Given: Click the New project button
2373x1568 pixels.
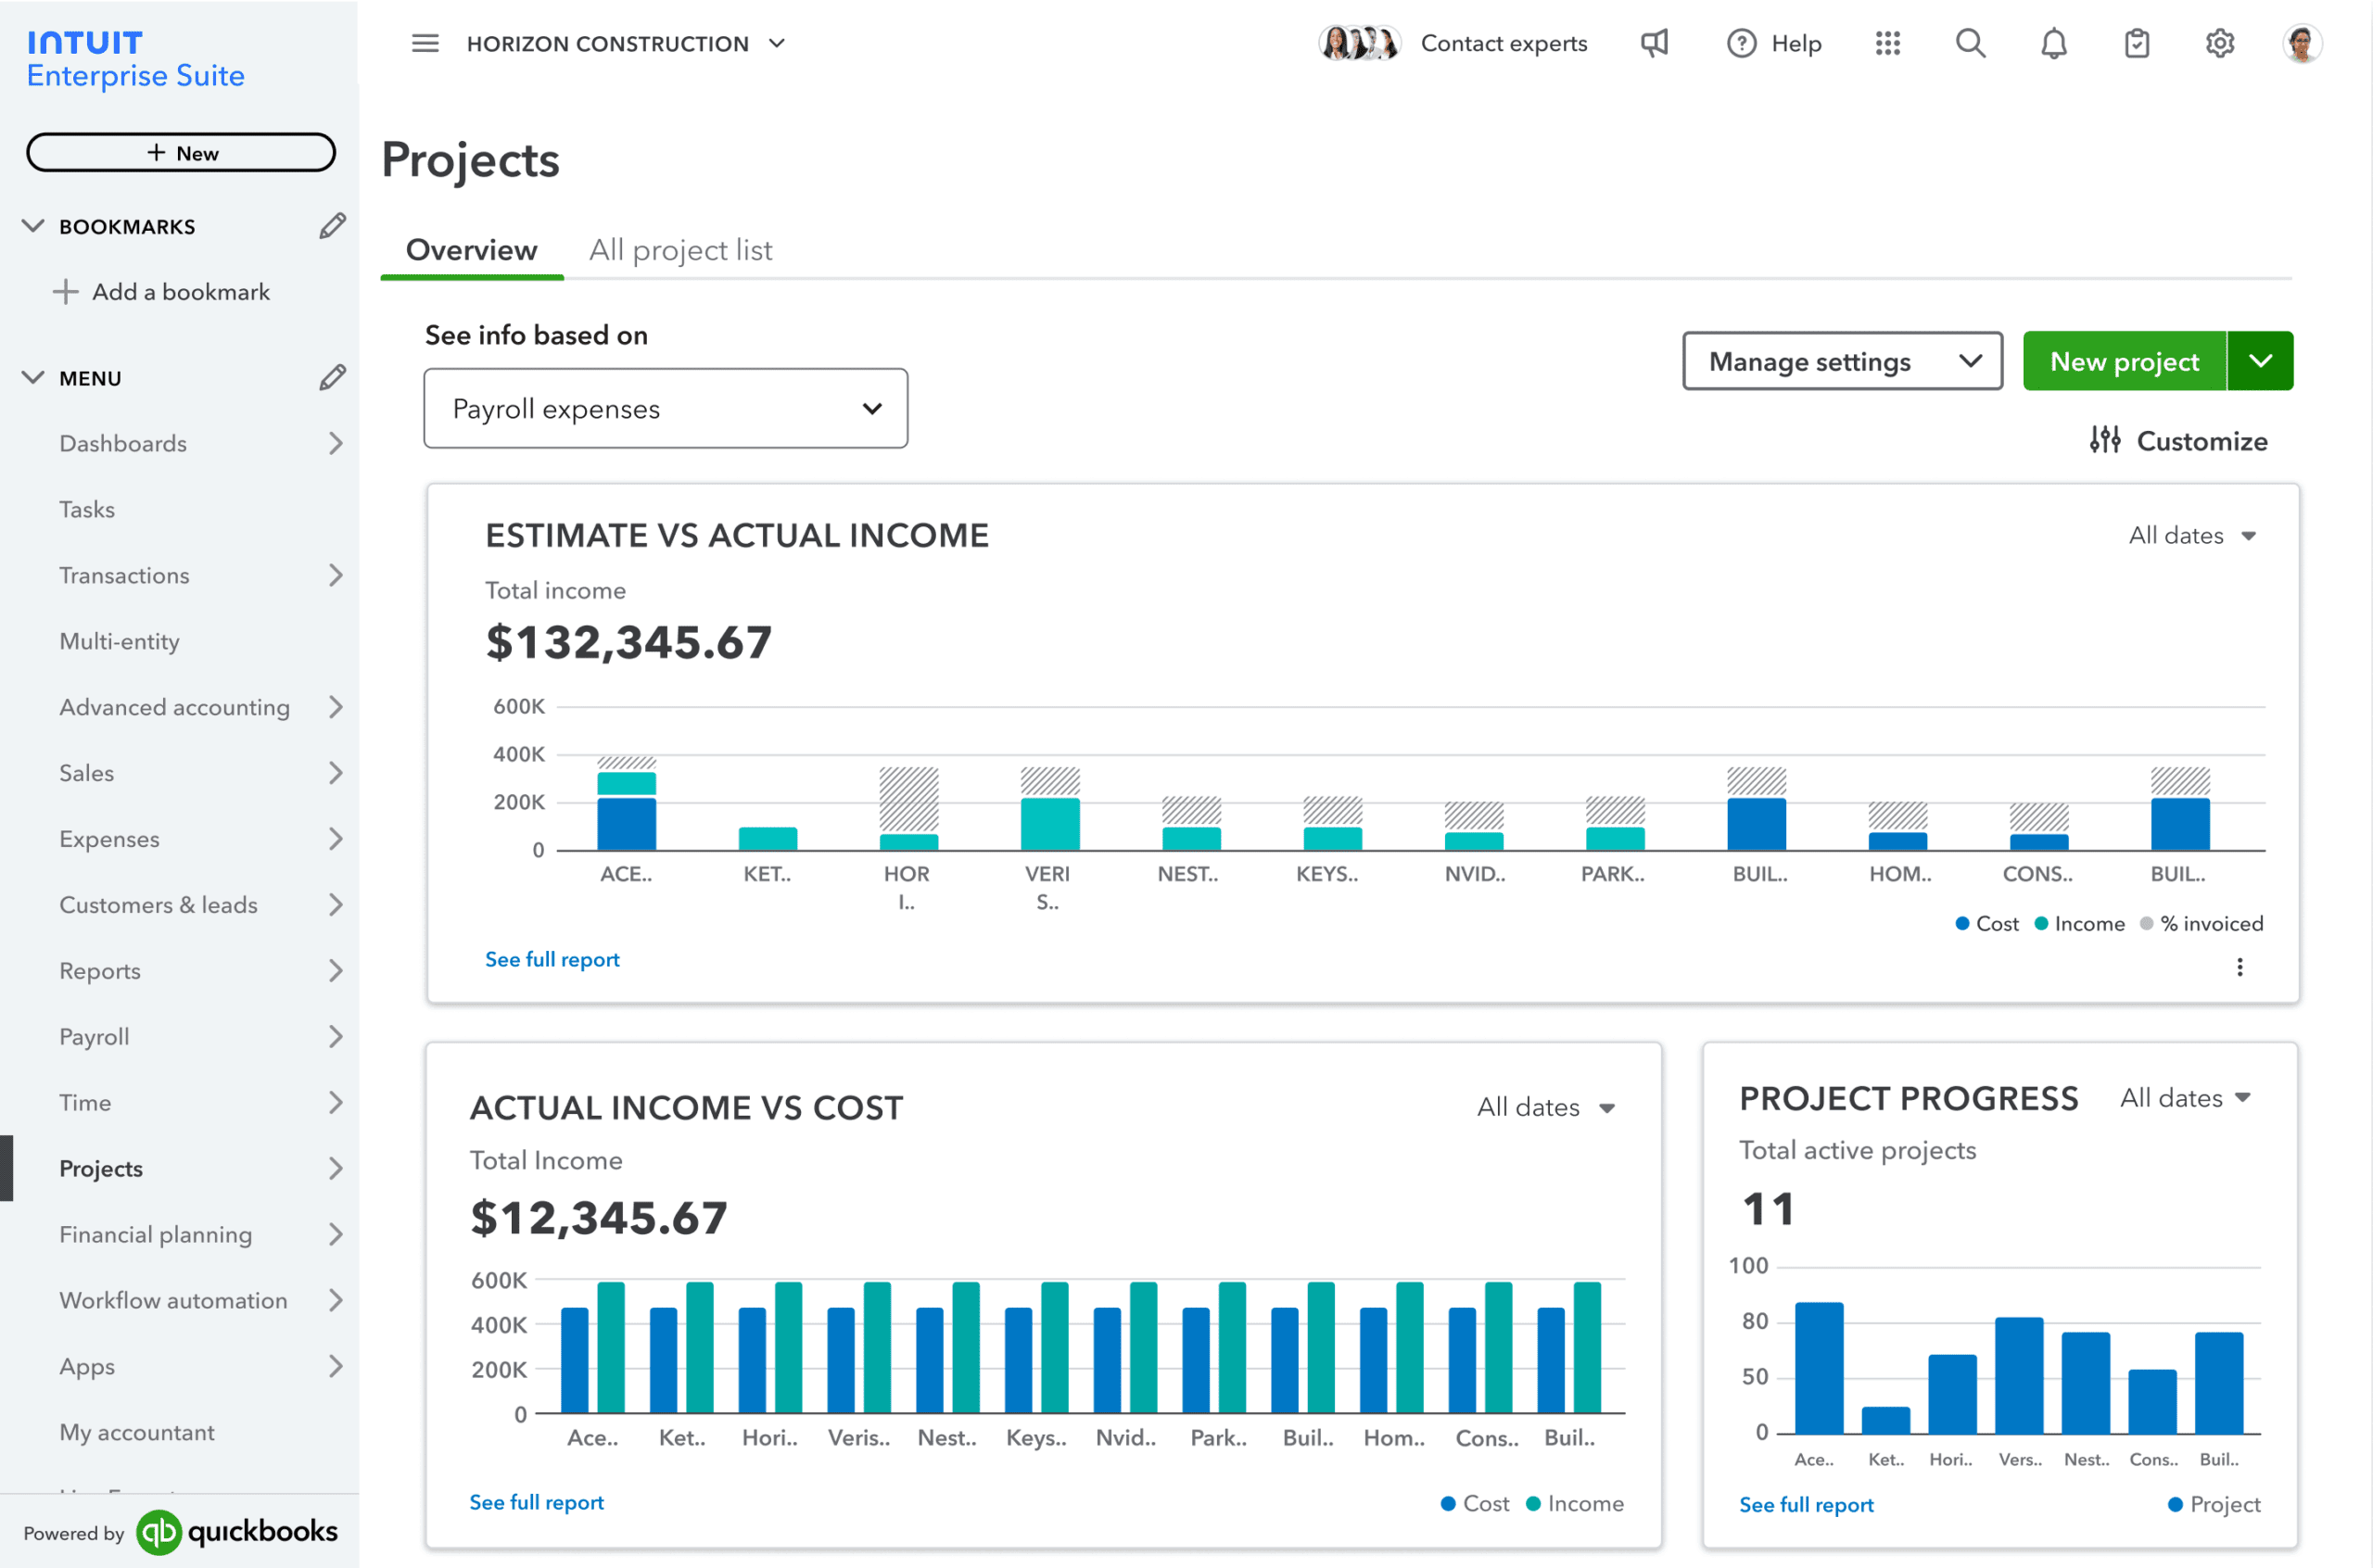Looking at the screenshot, I should 2123,361.
